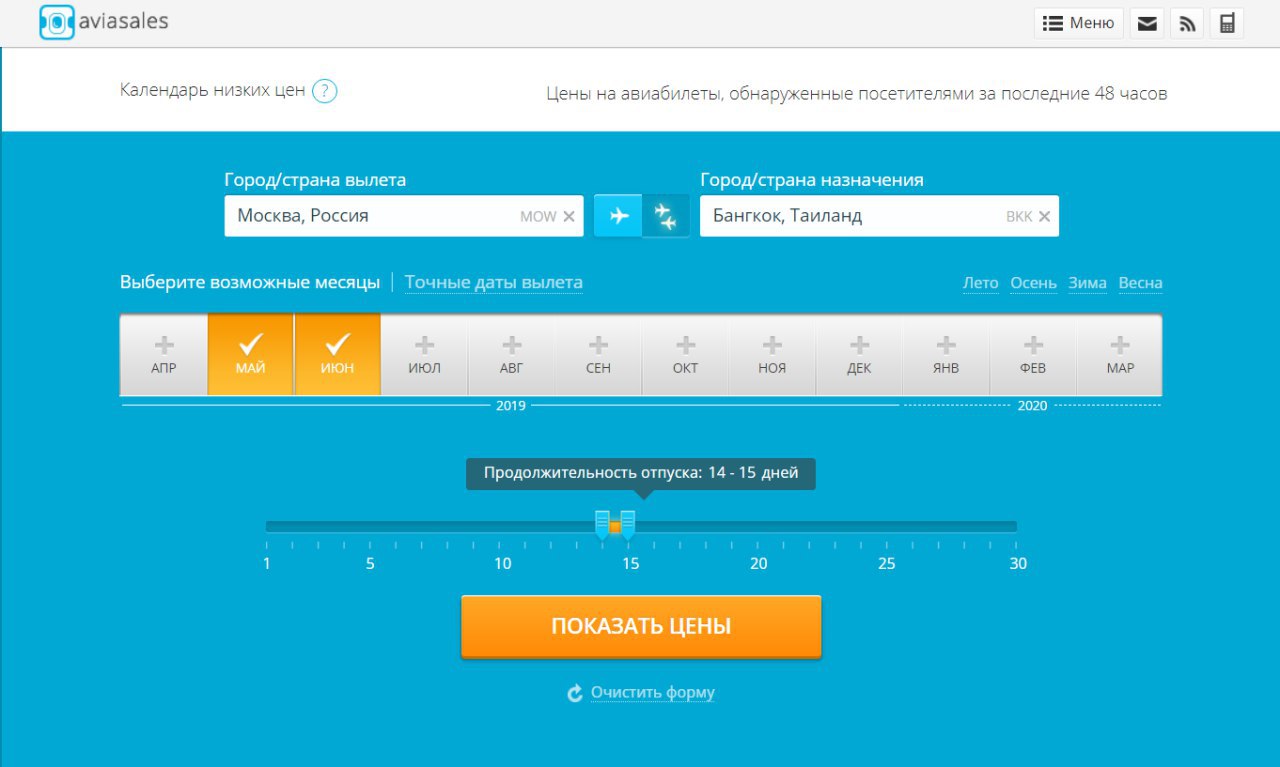The image size is (1280, 767).
Task: Switch to Выберите возможные месяцы tab
Action: tap(250, 283)
